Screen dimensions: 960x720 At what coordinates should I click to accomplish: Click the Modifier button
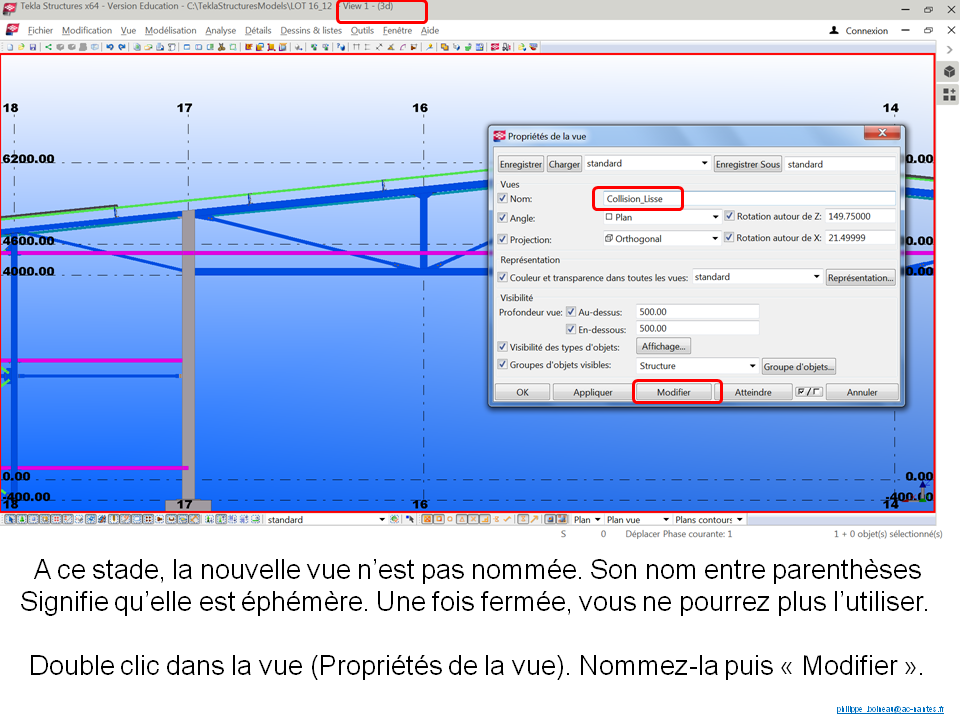(x=673, y=392)
